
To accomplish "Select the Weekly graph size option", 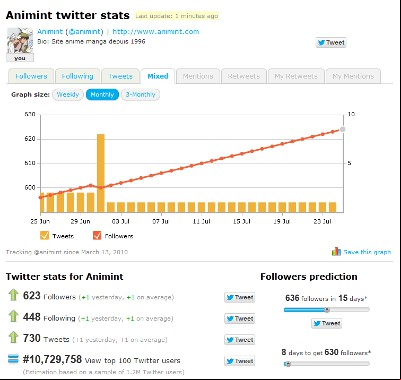I will click(x=68, y=95).
